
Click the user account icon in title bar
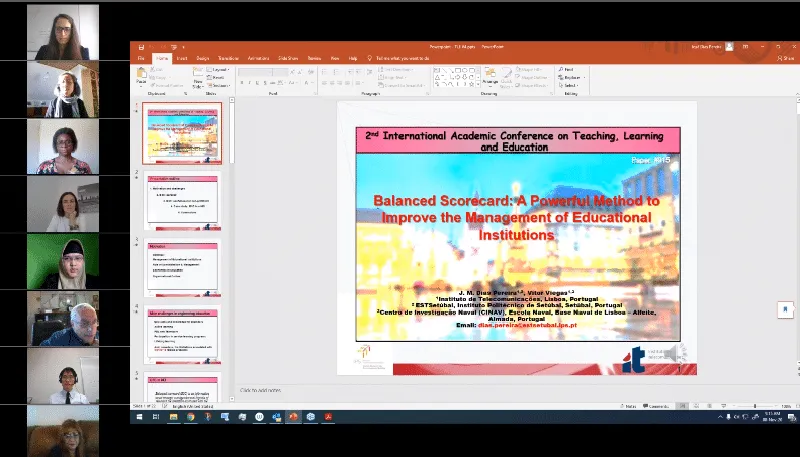coord(730,47)
